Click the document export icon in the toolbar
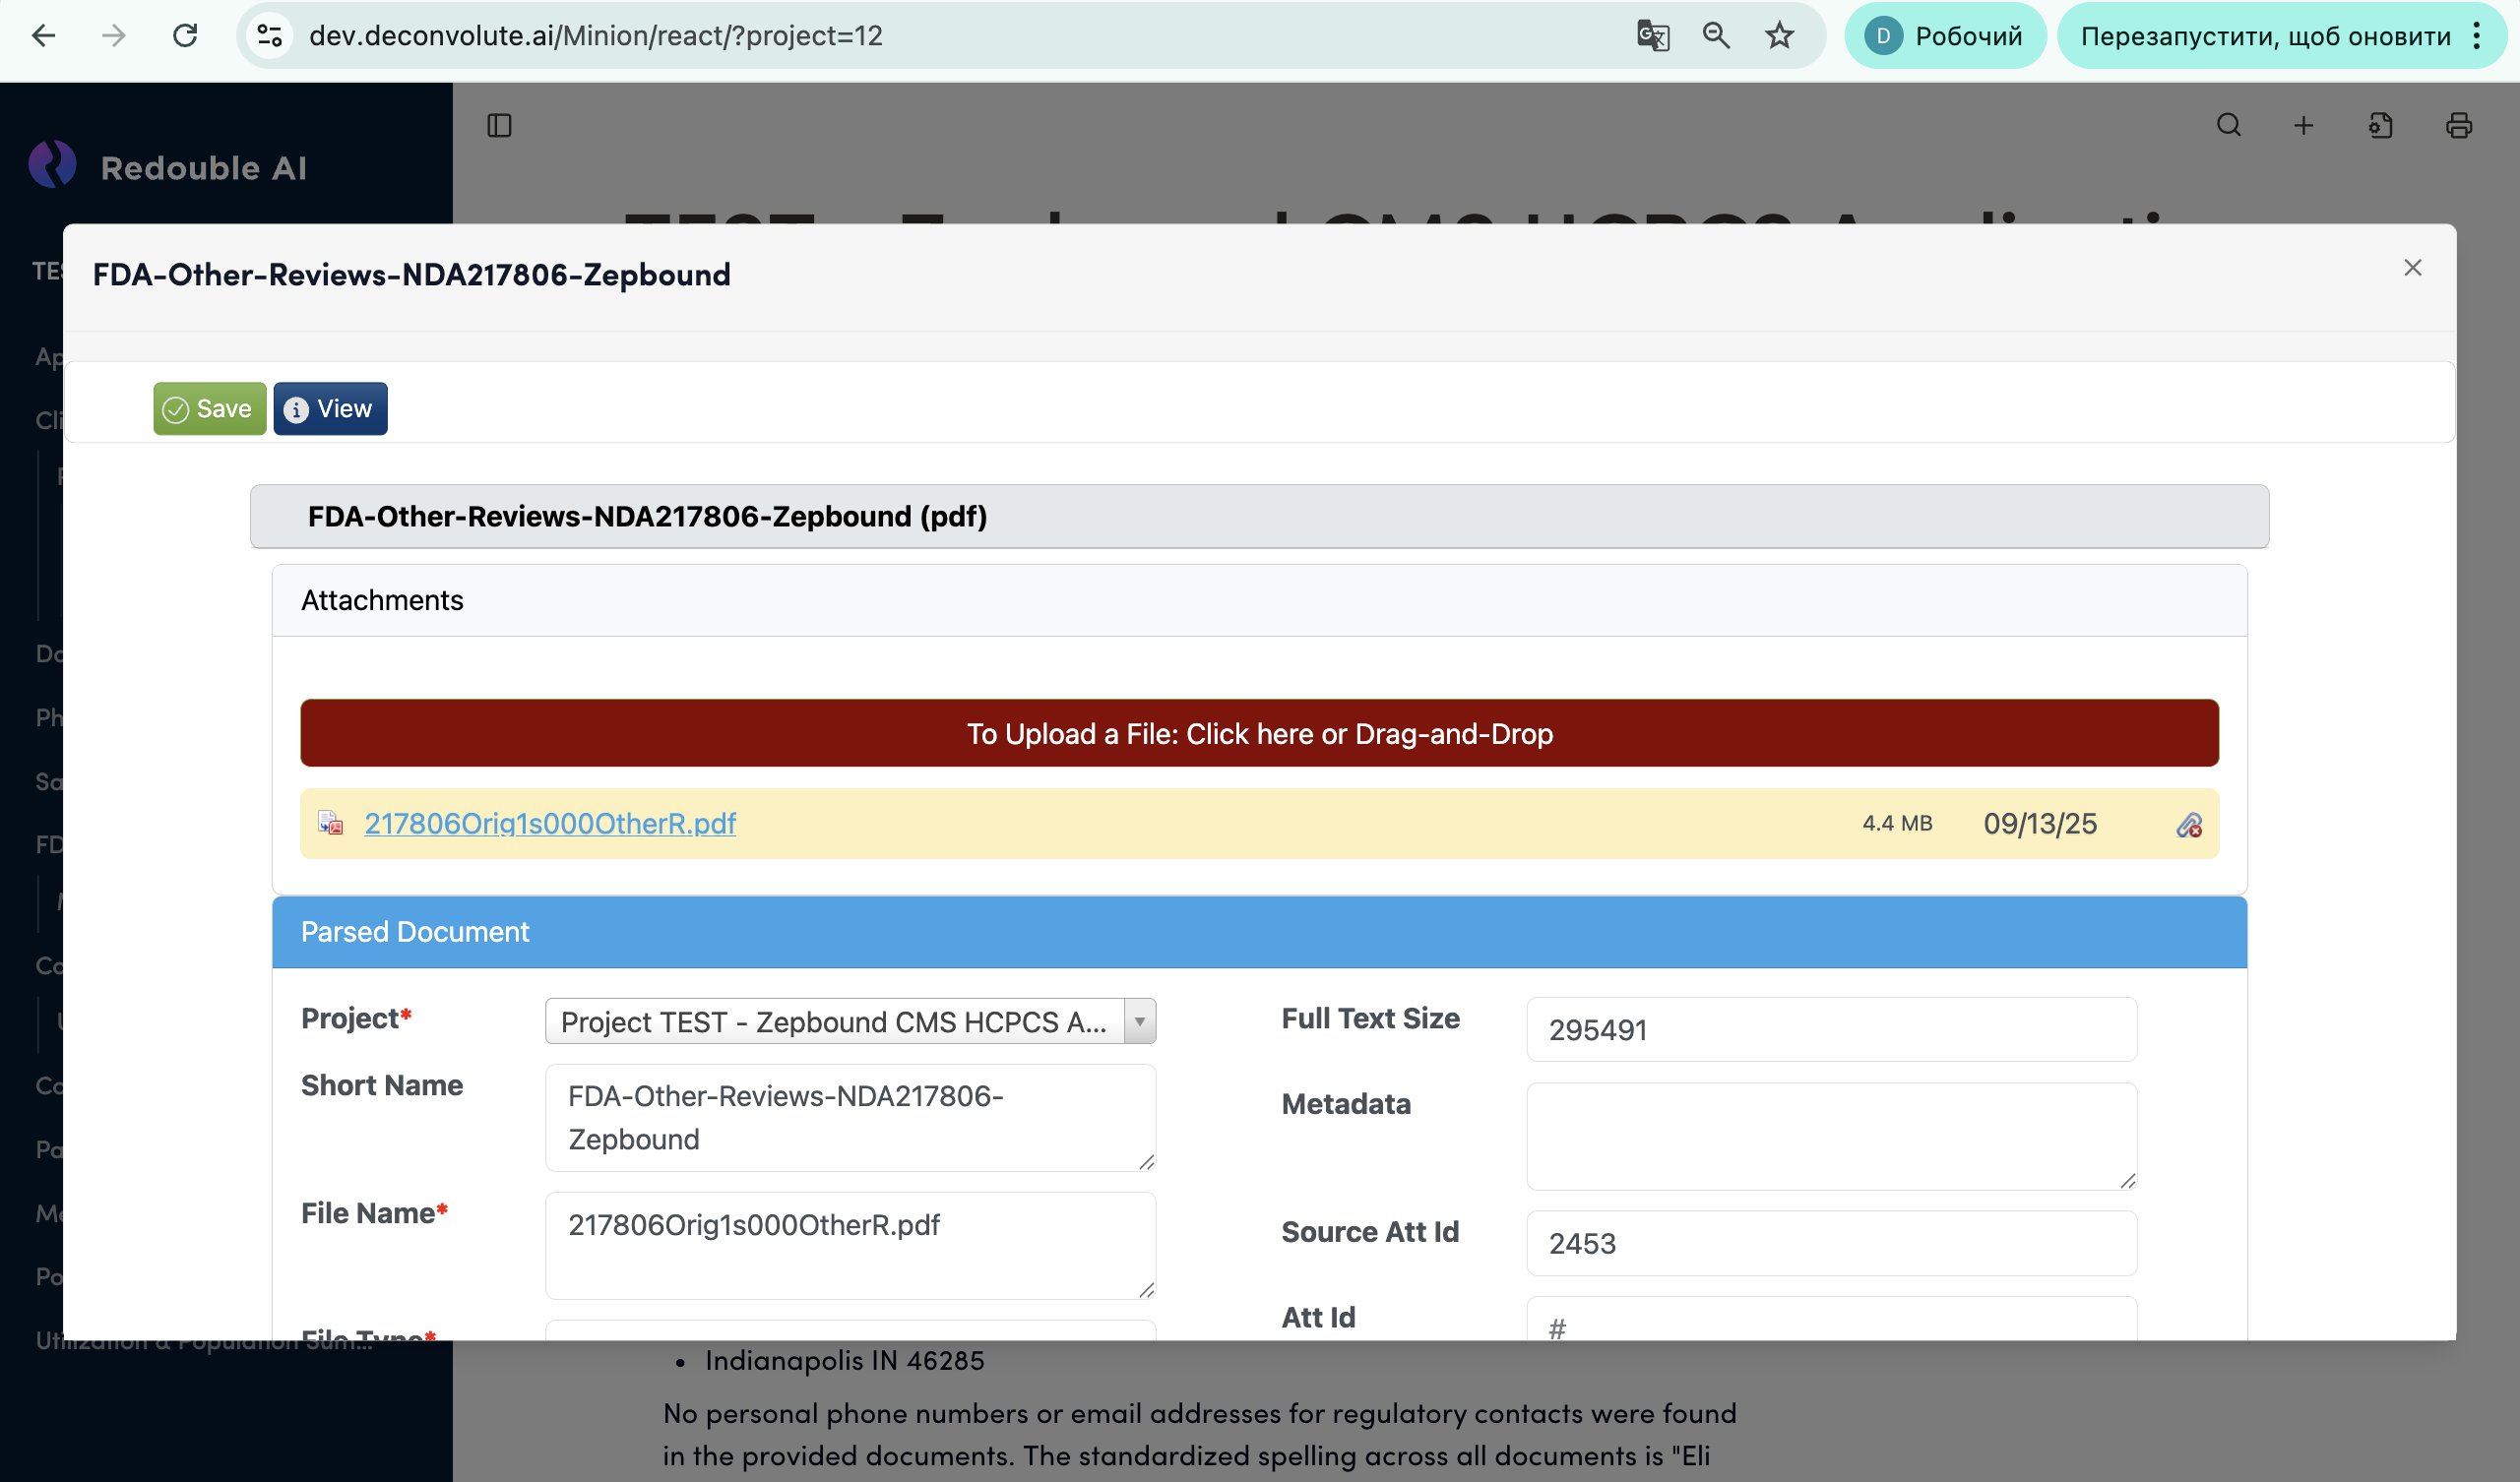The image size is (2520, 1482). [x=2380, y=125]
